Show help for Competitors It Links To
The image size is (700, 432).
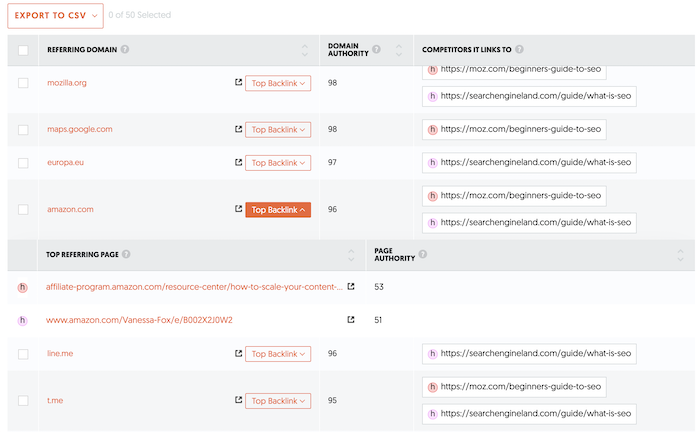(519, 49)
